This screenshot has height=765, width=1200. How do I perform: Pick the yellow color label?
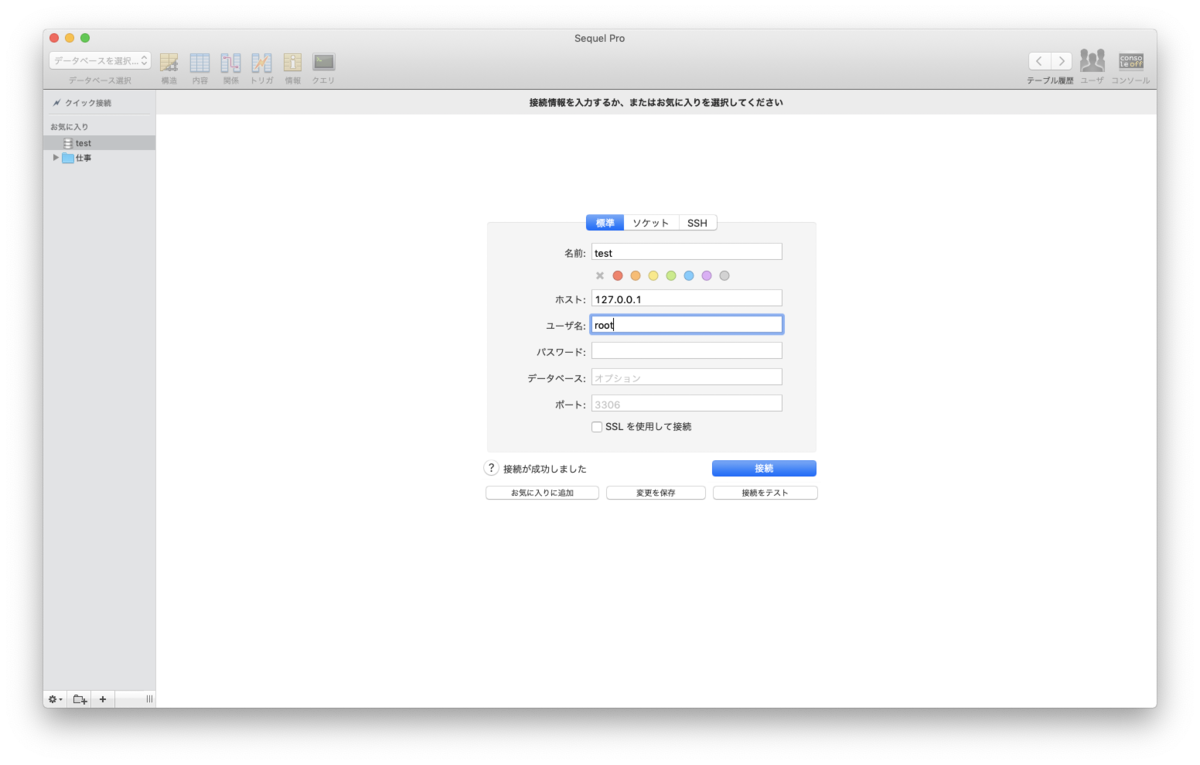point(653,276)
